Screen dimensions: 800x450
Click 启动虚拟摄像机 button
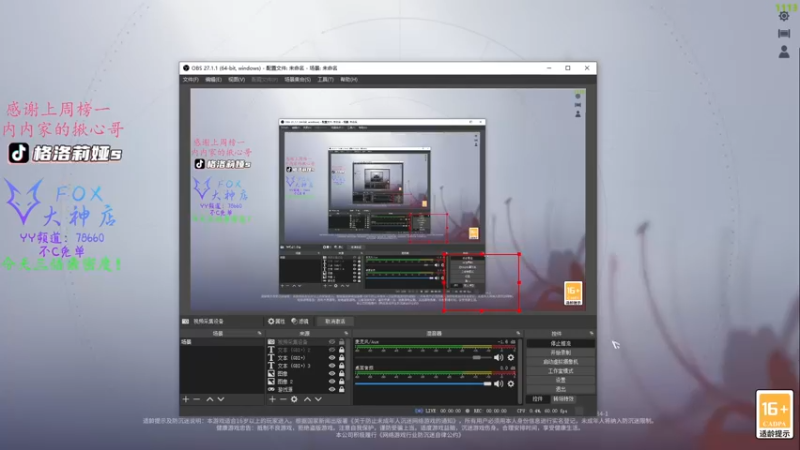coord(561,362)
